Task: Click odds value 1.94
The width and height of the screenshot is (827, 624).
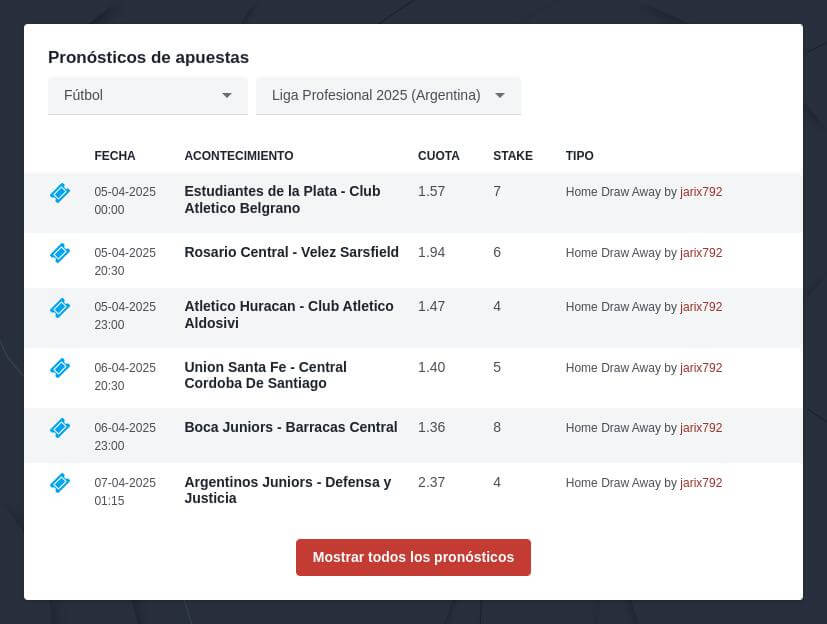Action: [431, 252]
